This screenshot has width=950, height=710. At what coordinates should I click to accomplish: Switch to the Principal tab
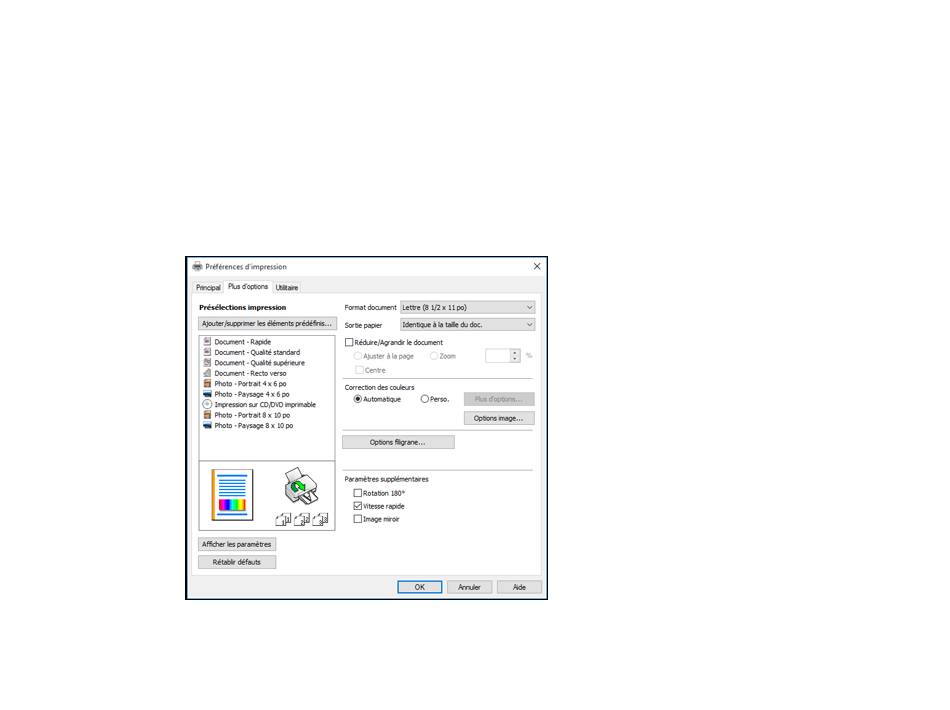(208, 288)
